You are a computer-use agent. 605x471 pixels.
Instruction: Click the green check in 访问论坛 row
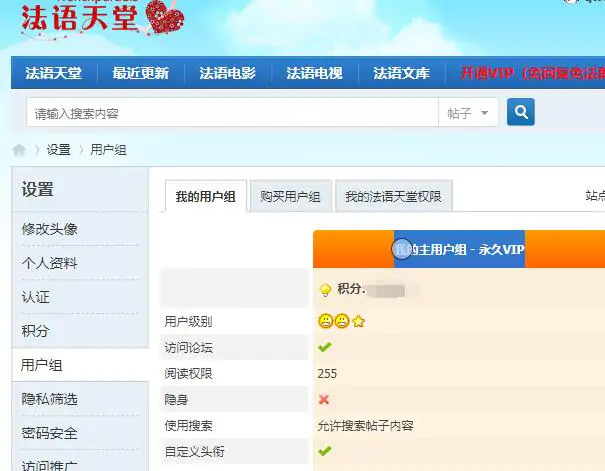click(324, 347)
